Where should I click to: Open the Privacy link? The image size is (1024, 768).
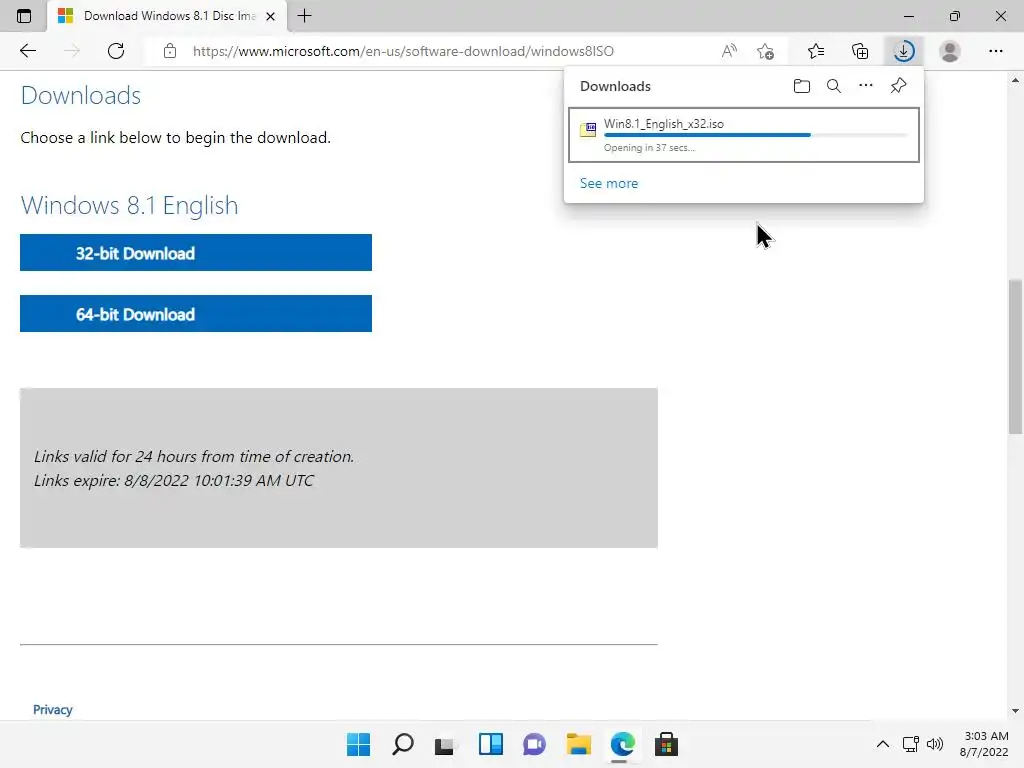point(53,710)
